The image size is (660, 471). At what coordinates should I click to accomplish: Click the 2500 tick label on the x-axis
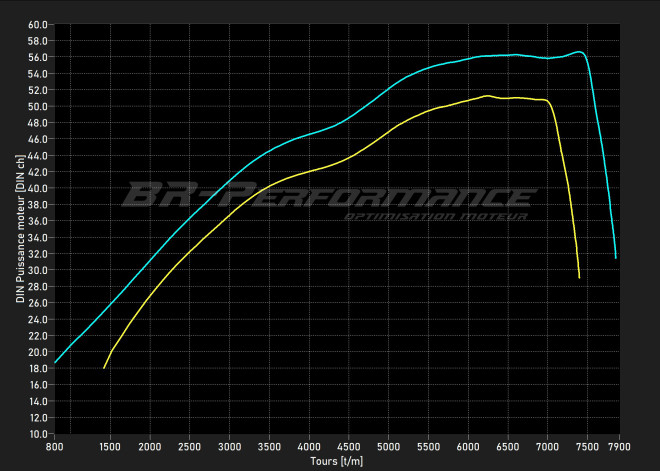click(190, 446)
